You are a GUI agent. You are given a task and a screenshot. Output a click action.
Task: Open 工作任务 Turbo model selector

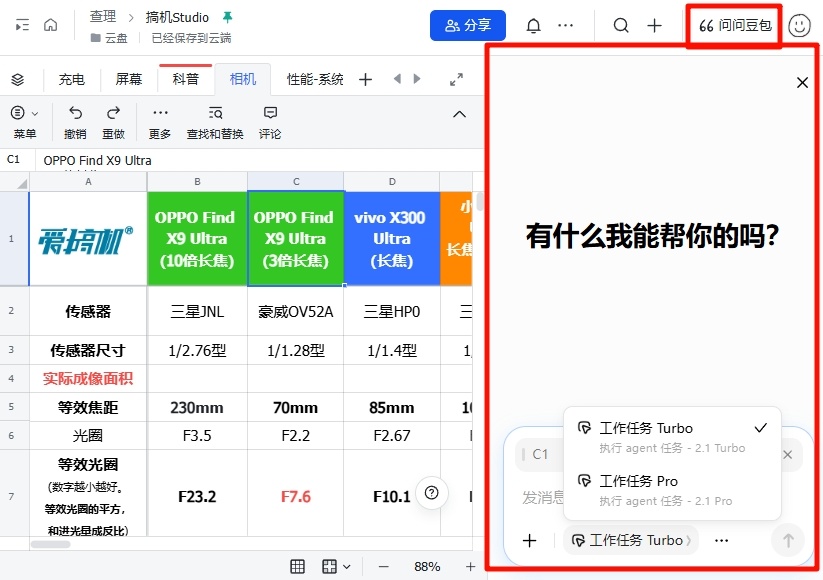coord(631,540)
